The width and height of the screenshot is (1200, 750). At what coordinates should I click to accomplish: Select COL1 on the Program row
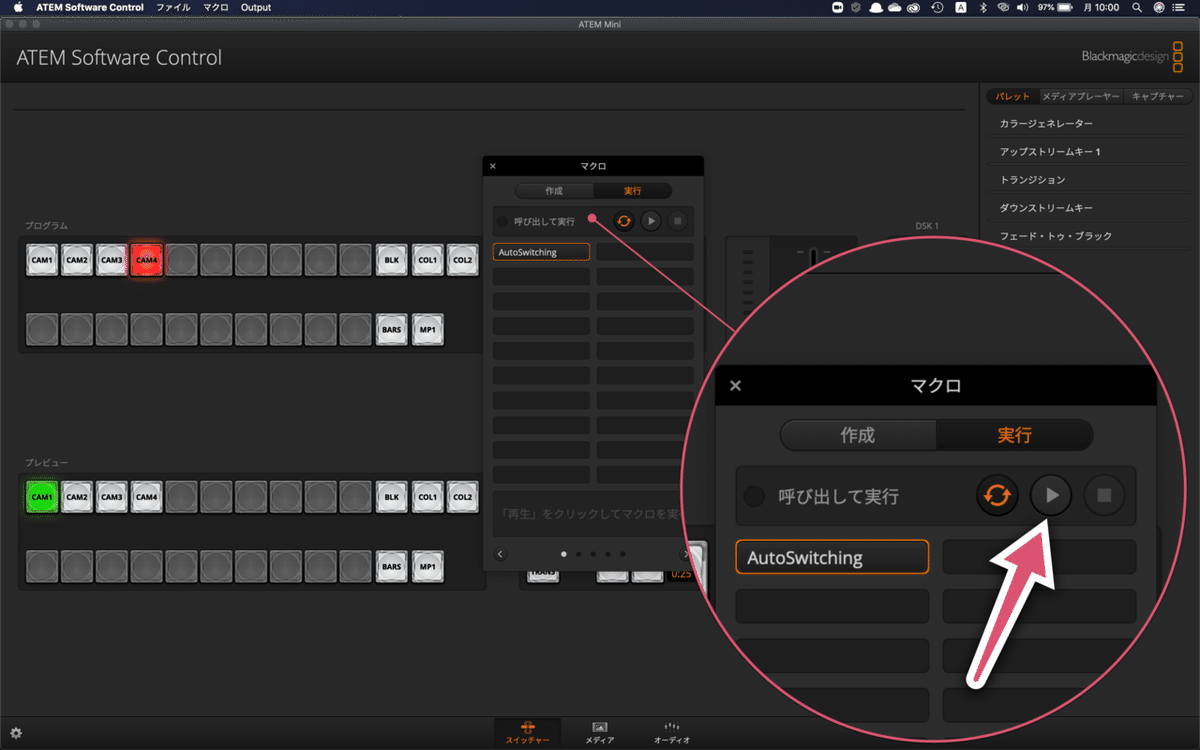click(x=427, y=260)
